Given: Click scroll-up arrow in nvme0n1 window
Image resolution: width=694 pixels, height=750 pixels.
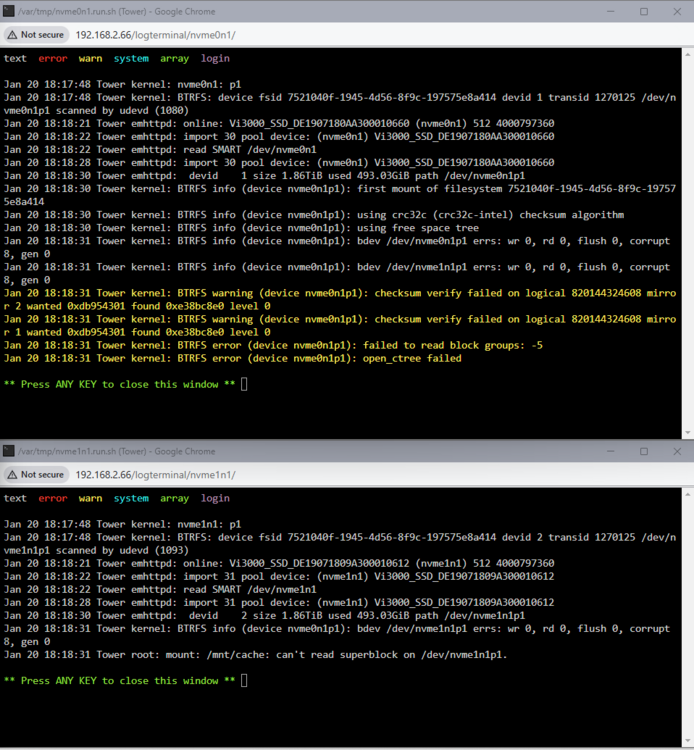Looking at the screenshot, I should tap(688, 55).
